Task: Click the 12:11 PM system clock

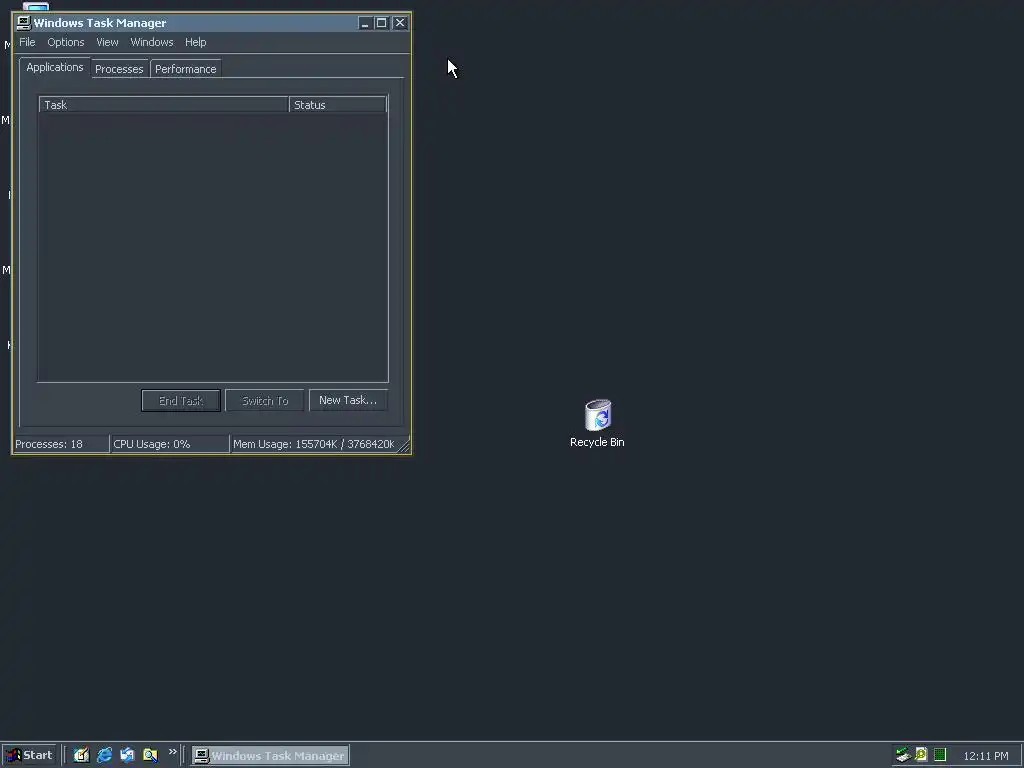Action: pos(985,756)
